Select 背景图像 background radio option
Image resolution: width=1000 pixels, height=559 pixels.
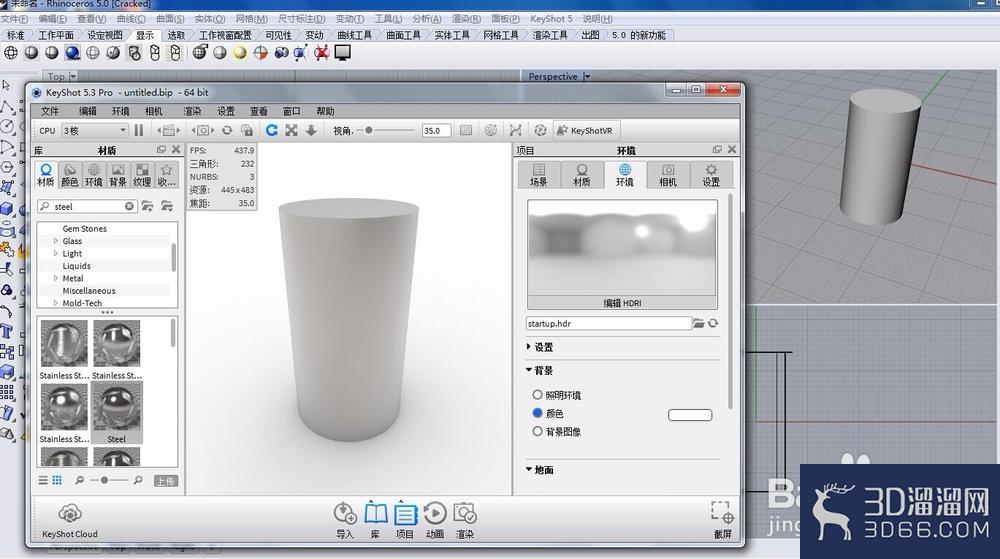click(x=538, y=432)
